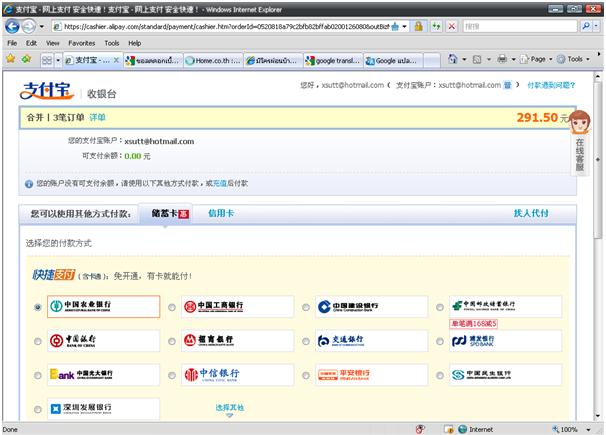Image resolution: width=606 pixels, height=435 pixels.
Task: Click the 充值 recharge link
Action: tap(220, 183)
